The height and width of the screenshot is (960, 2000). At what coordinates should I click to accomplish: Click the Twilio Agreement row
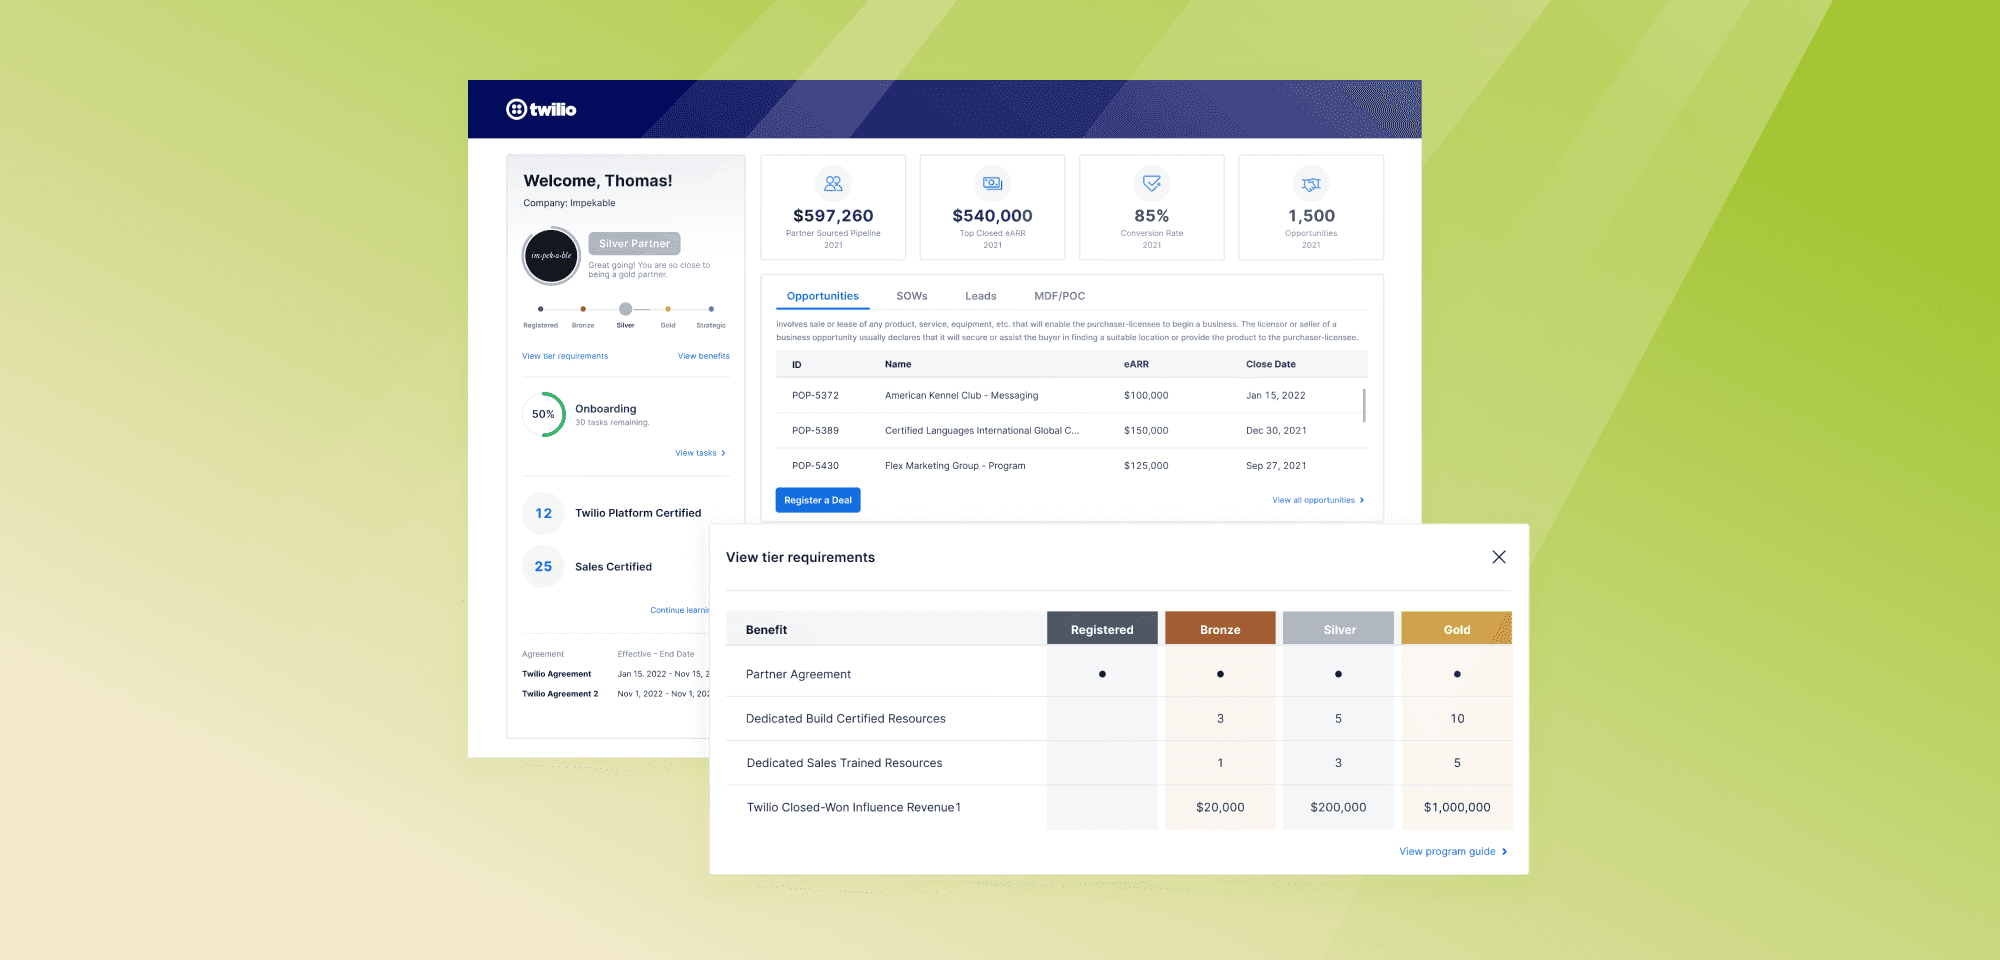click(x=615, y=674)
